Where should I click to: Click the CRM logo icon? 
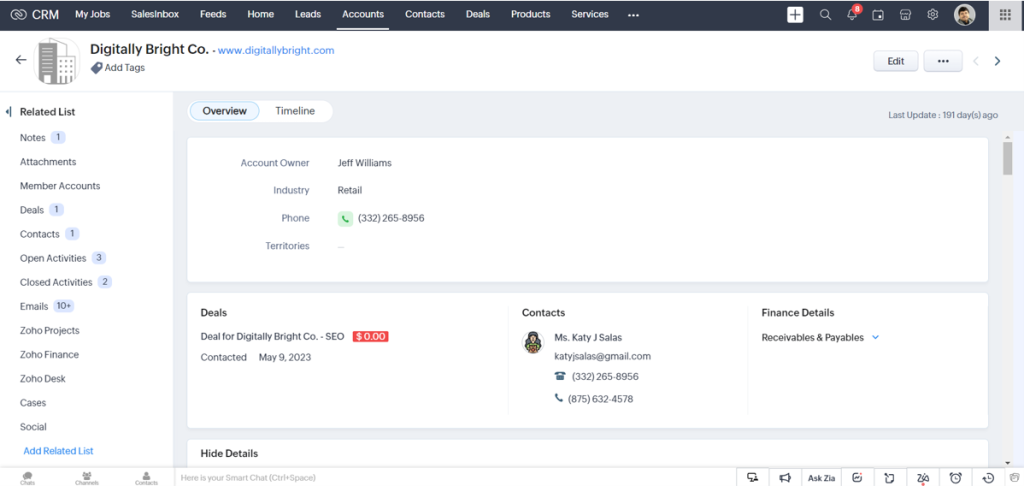point(18,14)
